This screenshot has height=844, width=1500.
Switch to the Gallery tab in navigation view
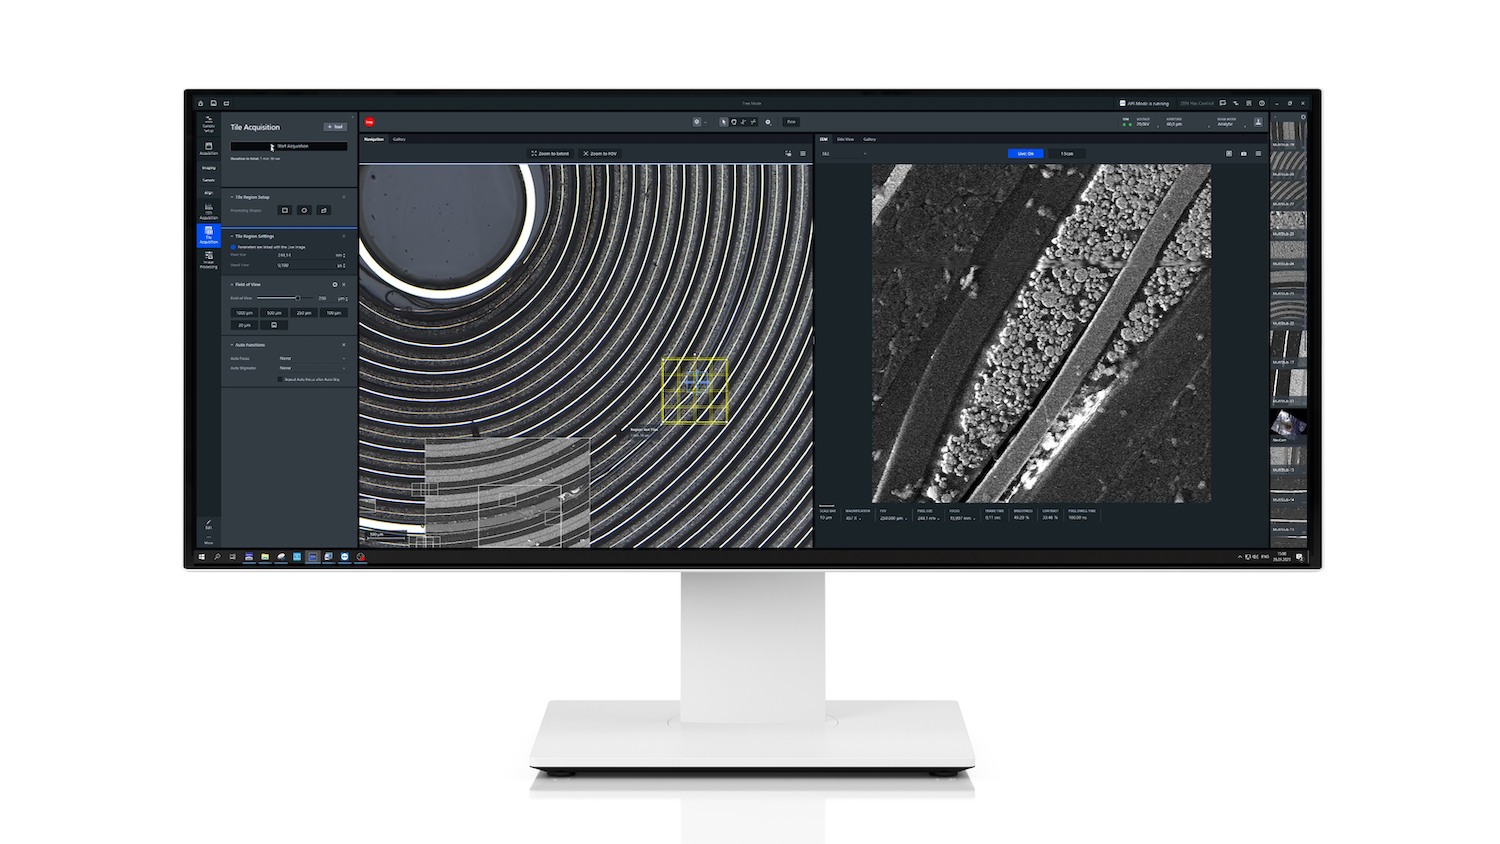400,139
